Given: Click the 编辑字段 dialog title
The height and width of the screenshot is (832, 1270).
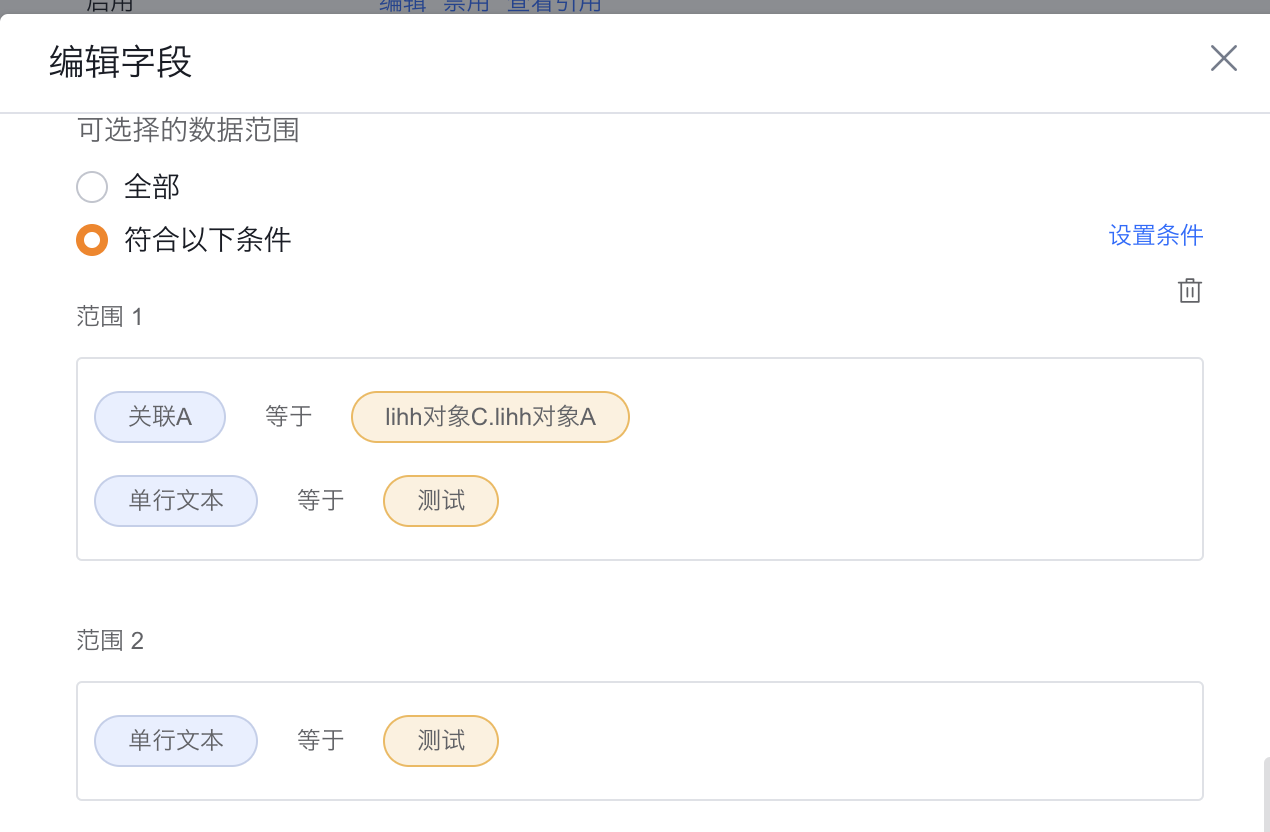Looking at the screenshot, I should (x=121, y=63).
